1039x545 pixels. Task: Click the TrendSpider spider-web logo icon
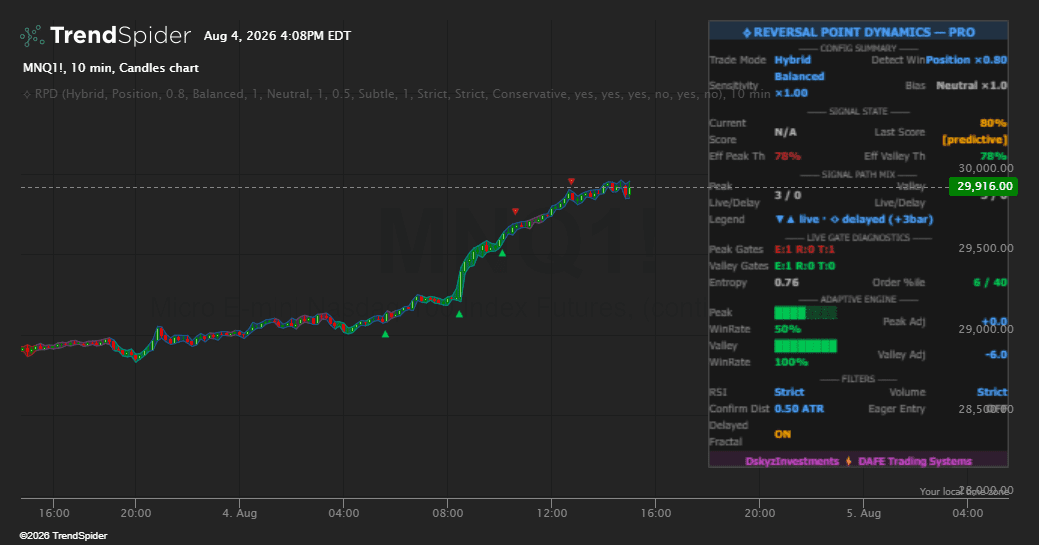(32, 36)
